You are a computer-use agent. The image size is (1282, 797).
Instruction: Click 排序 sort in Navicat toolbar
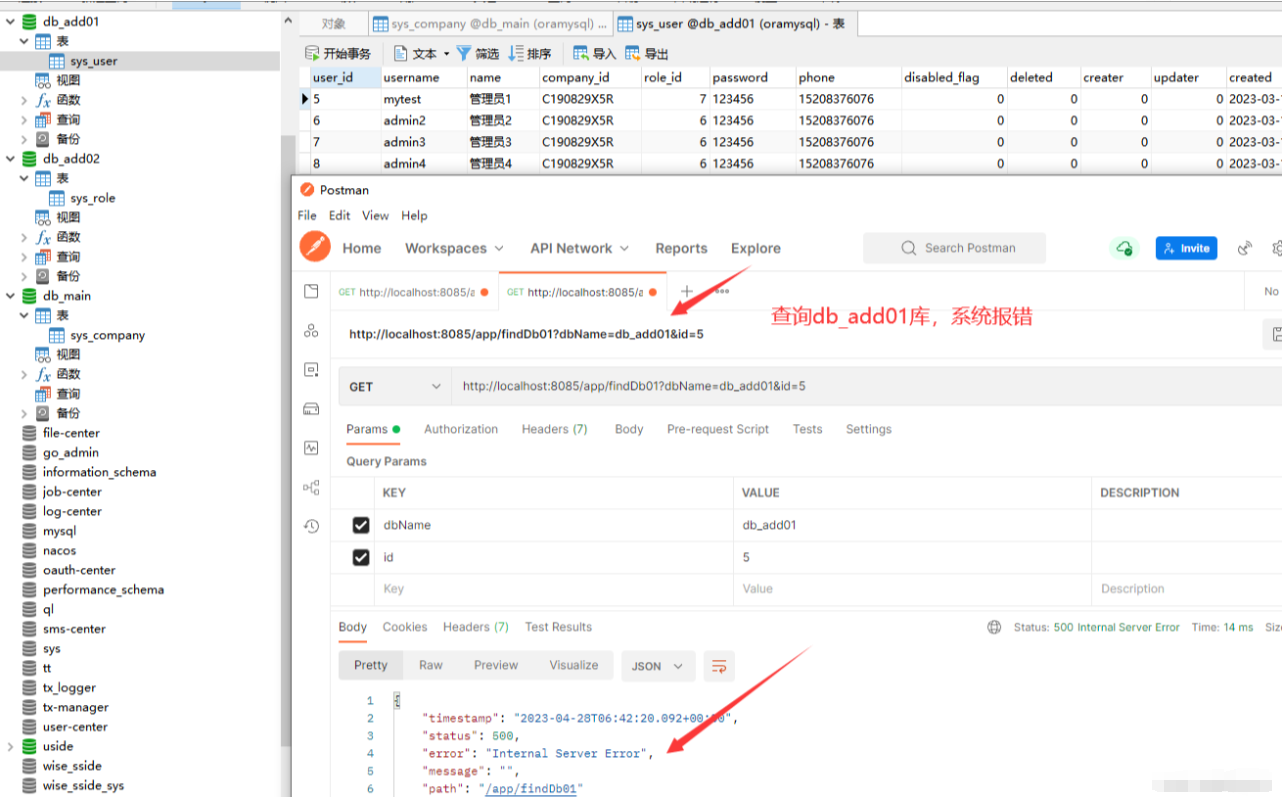click(530, 53)
